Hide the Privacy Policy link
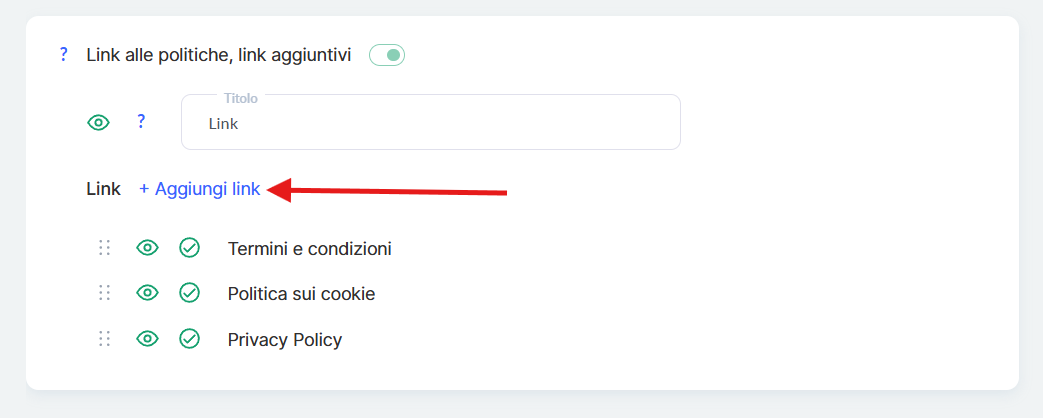 click(148, 339)
